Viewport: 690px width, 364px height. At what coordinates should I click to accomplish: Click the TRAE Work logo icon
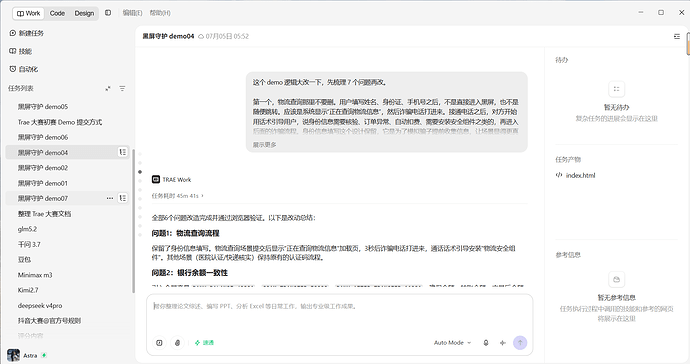point(156,180)
